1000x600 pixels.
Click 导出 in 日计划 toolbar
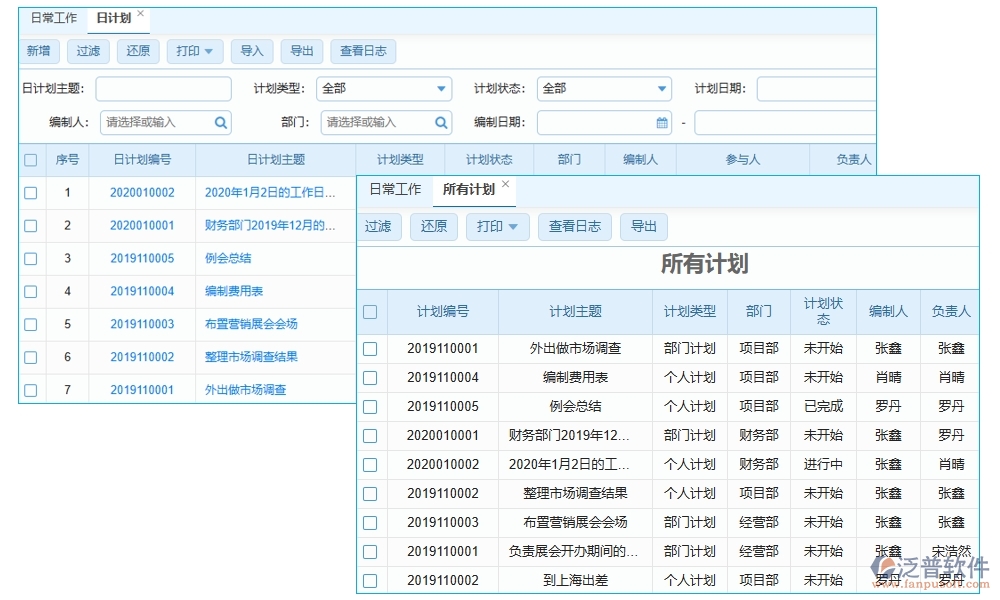click(302, 51)
